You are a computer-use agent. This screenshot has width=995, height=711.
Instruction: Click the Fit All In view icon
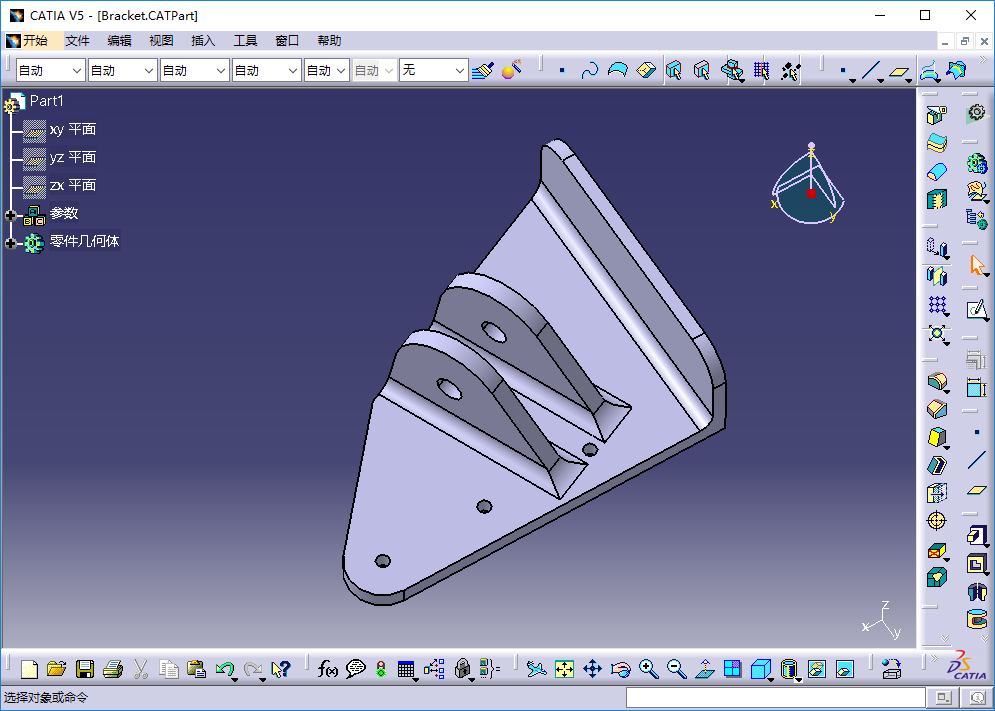[x=565, y=669]
